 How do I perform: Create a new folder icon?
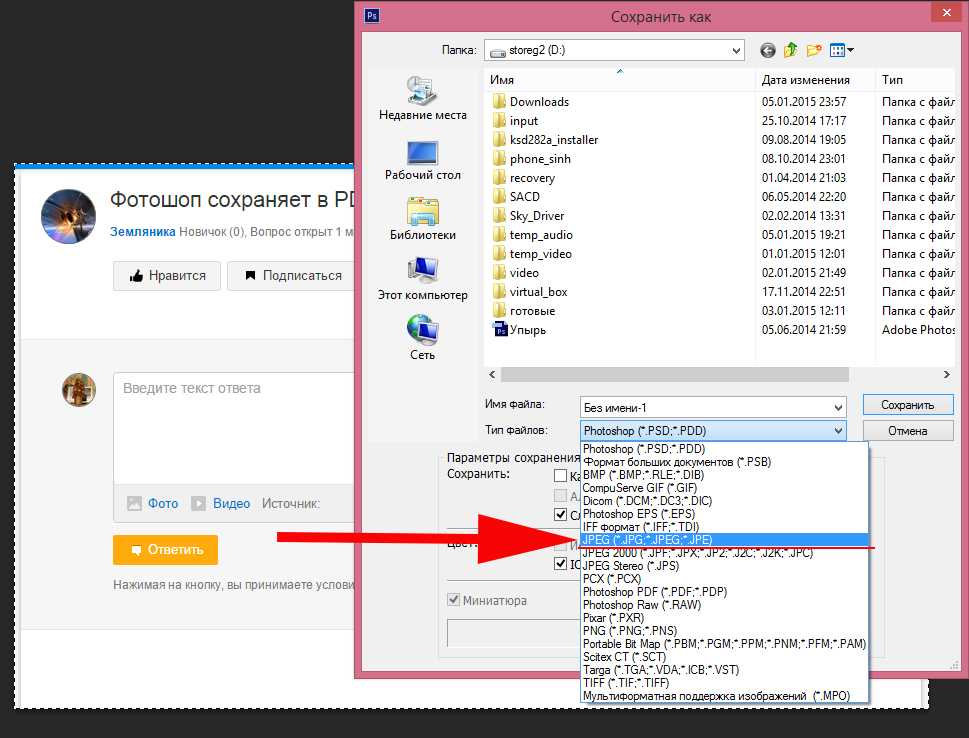(814, 50)
